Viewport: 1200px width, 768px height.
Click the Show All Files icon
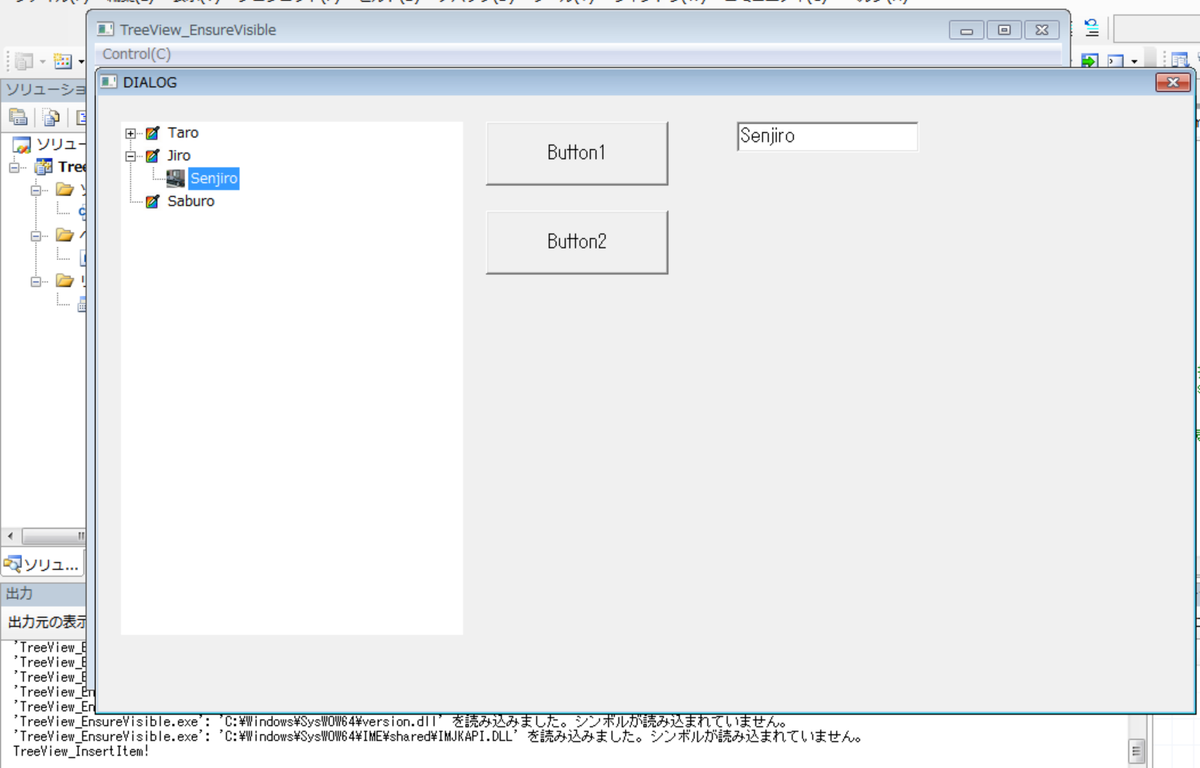click(50, 117)
